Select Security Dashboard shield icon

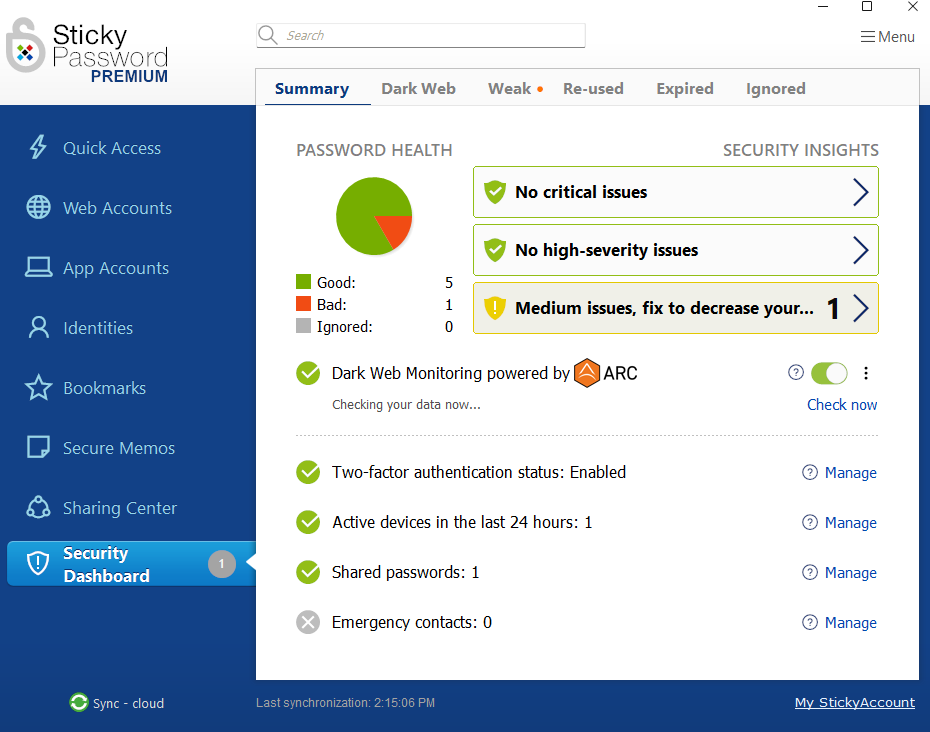pyautogui.click(x=39, y=563)
